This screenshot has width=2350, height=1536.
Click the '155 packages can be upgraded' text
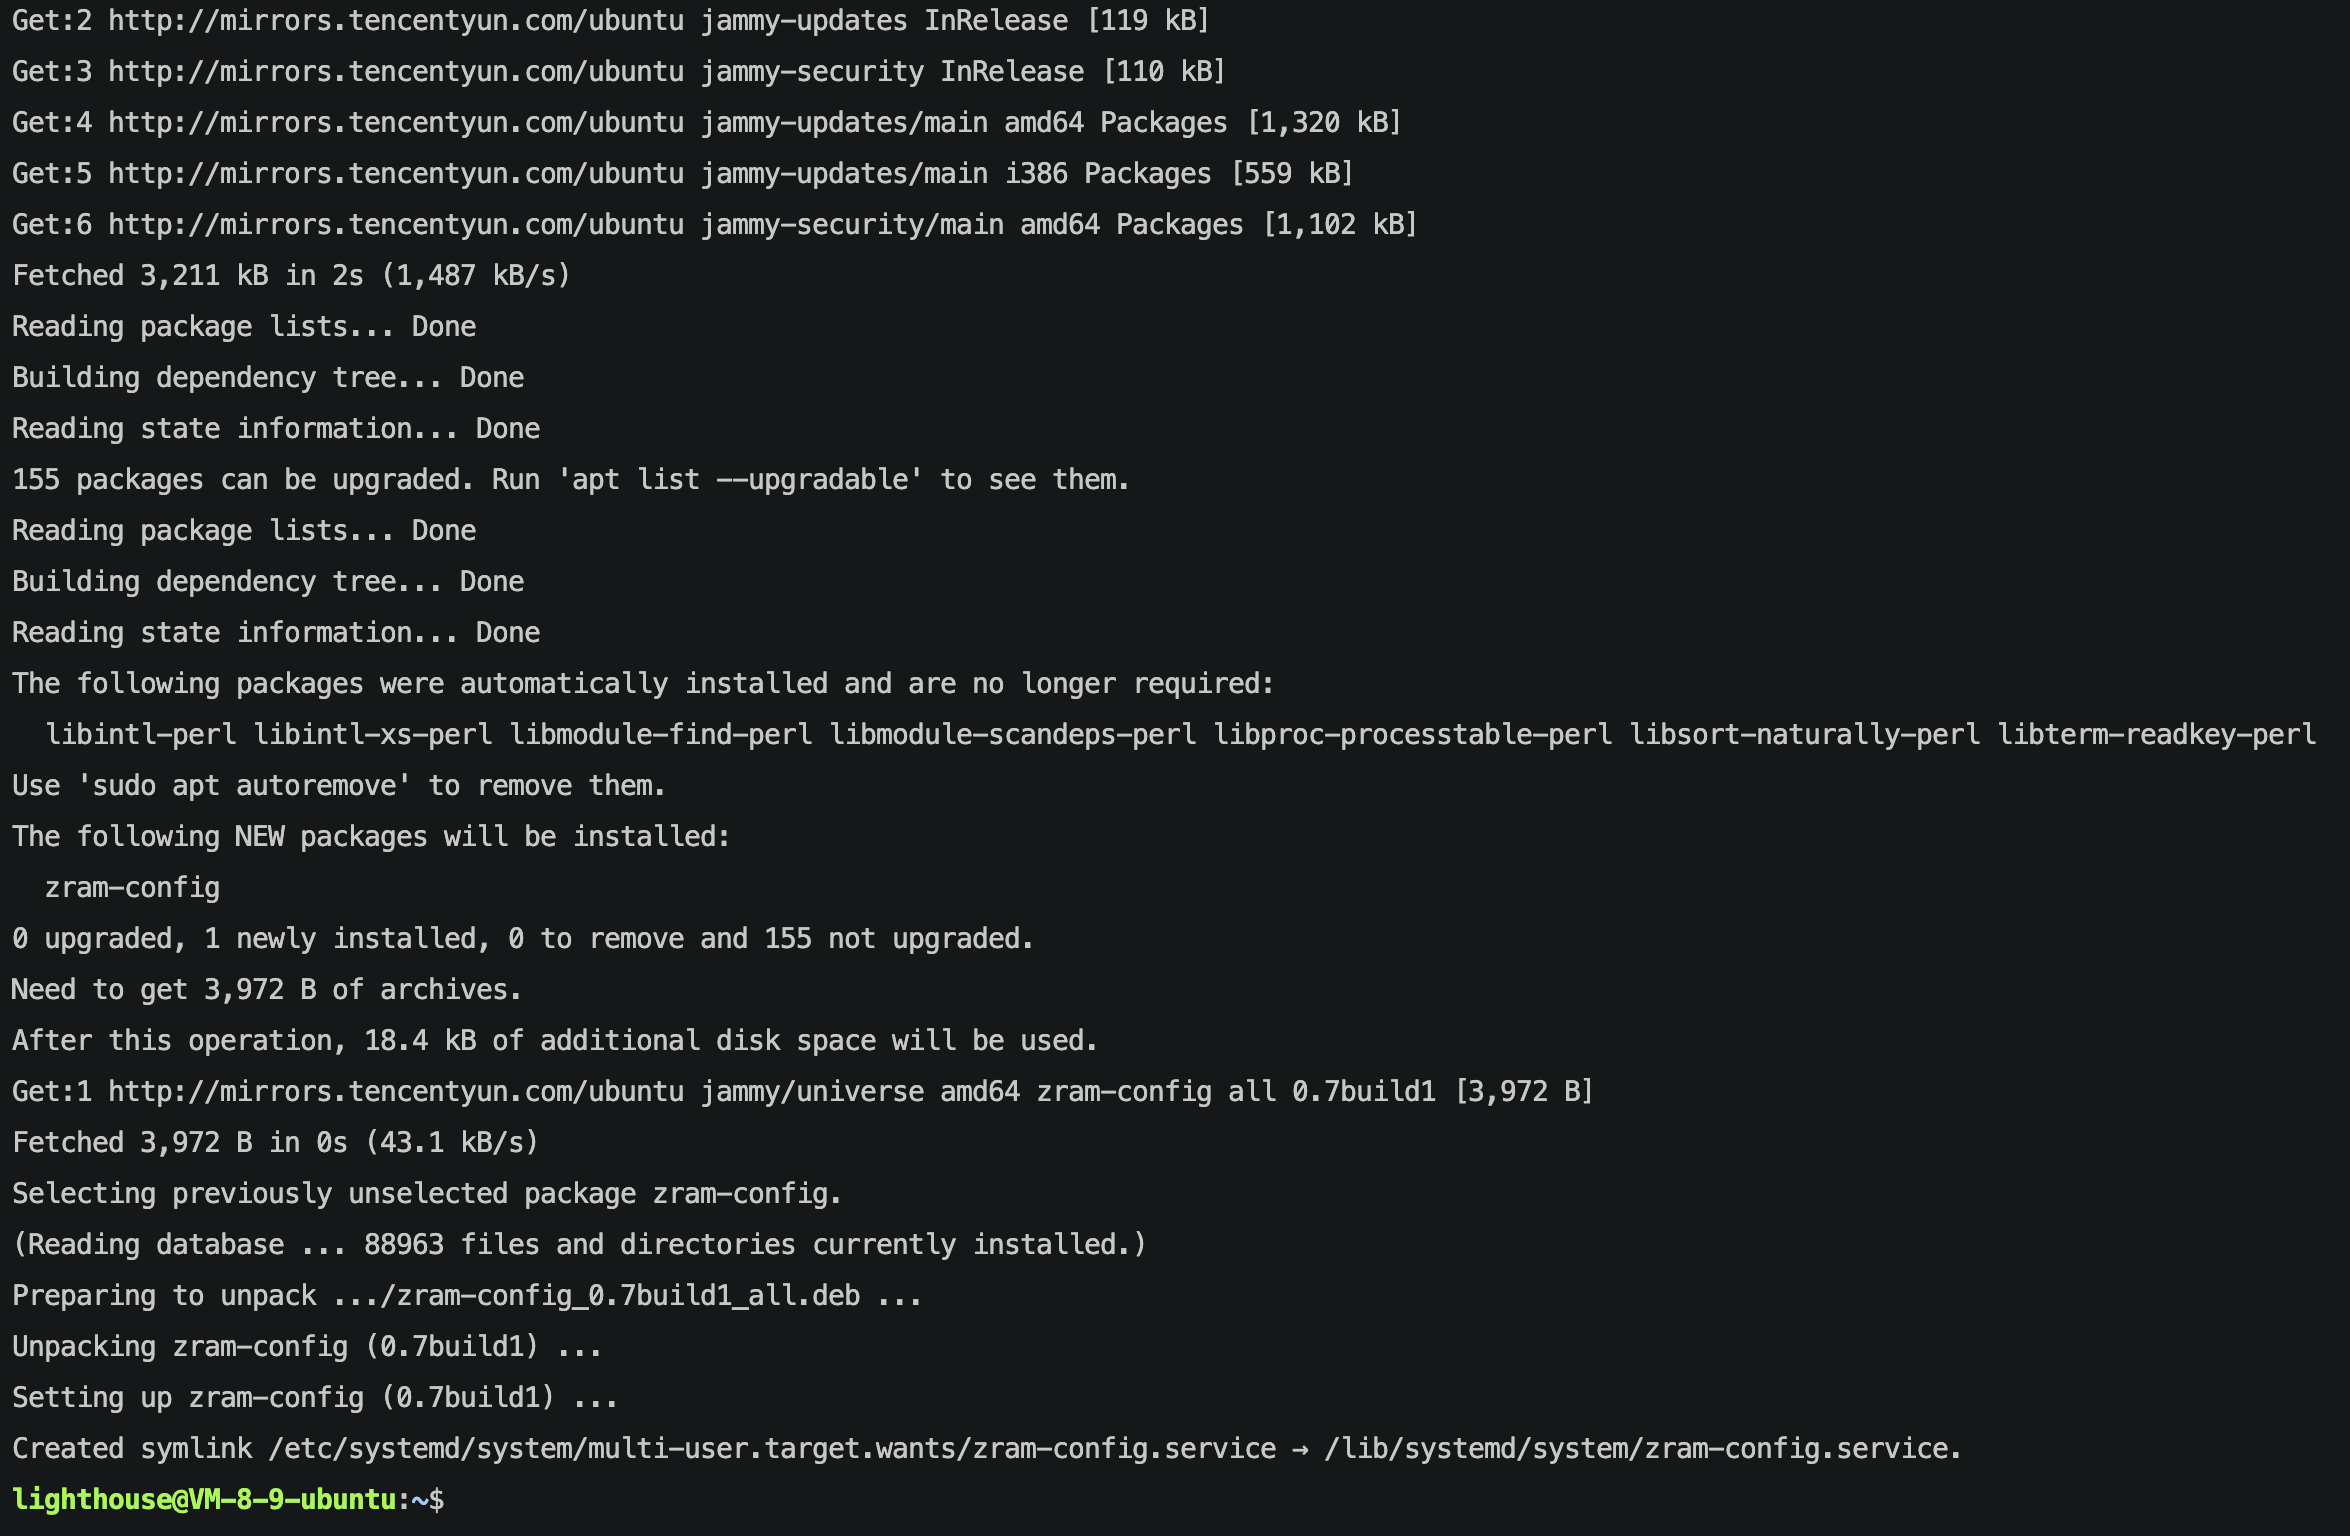pyautogui.click(x=240, y=479)
